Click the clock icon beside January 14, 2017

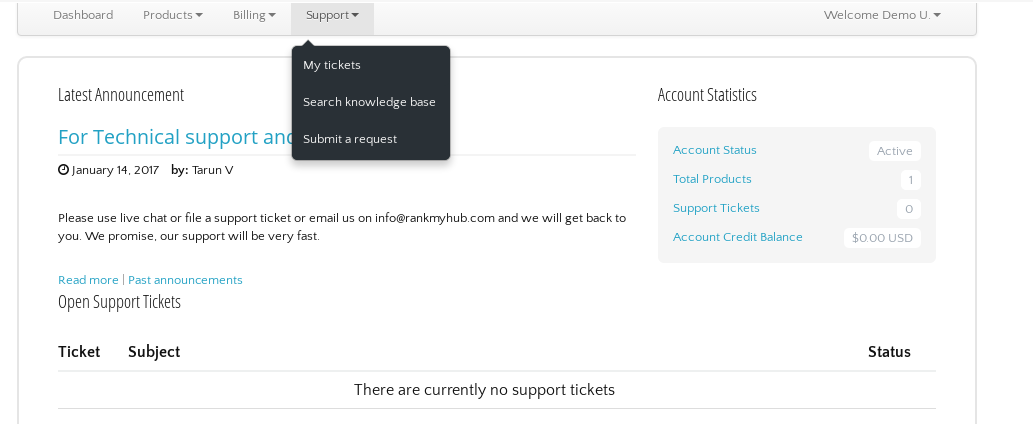[x=63, y=170]
